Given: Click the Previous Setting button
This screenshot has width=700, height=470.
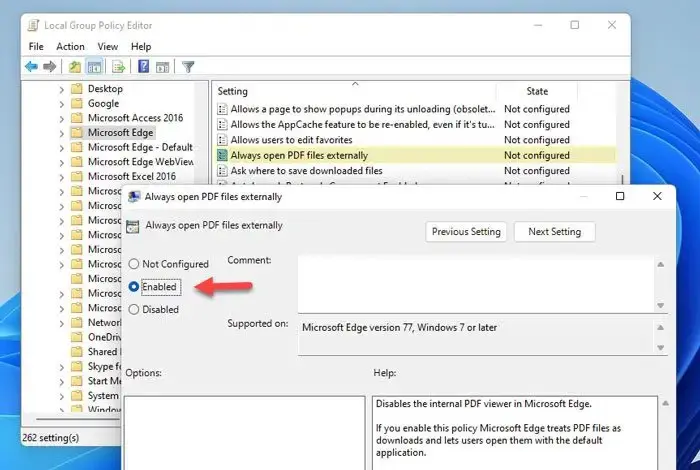Looking at the screenshot, I should [466, 232].
